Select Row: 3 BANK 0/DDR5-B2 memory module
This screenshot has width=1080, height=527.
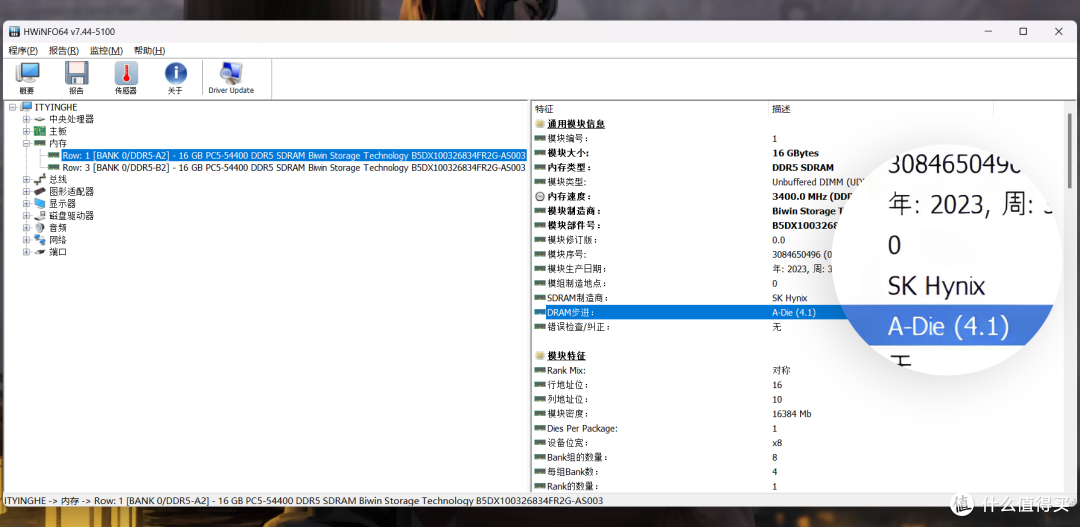(294, 167)
